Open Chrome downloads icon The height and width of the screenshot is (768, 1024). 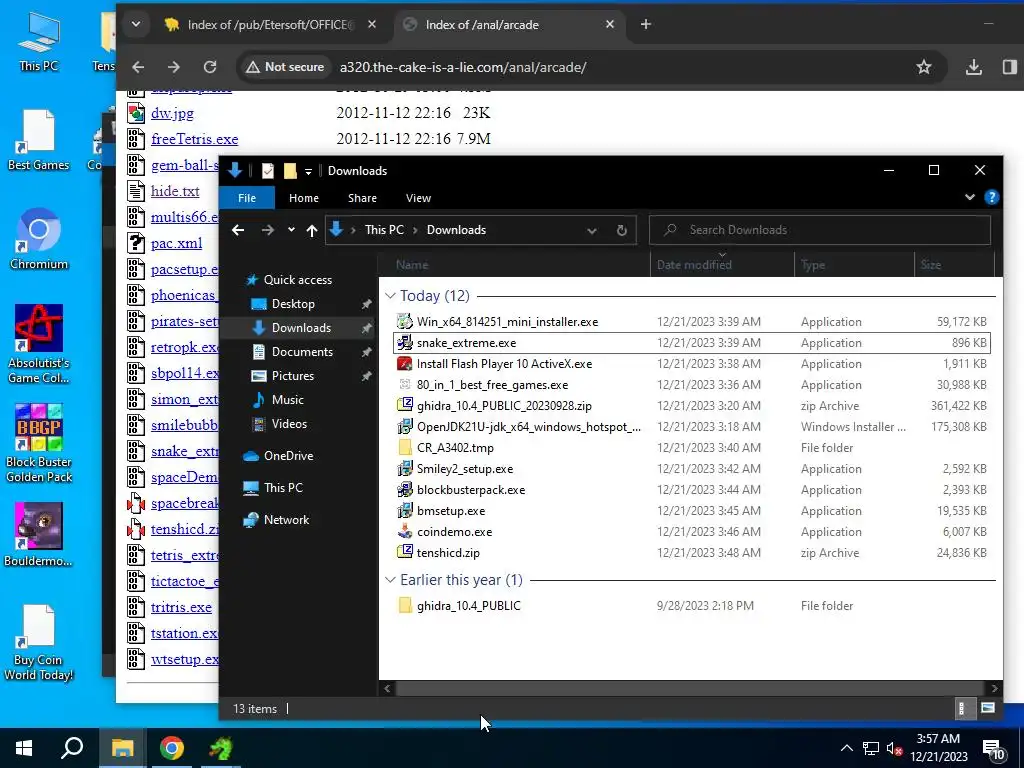click(974, 67)
